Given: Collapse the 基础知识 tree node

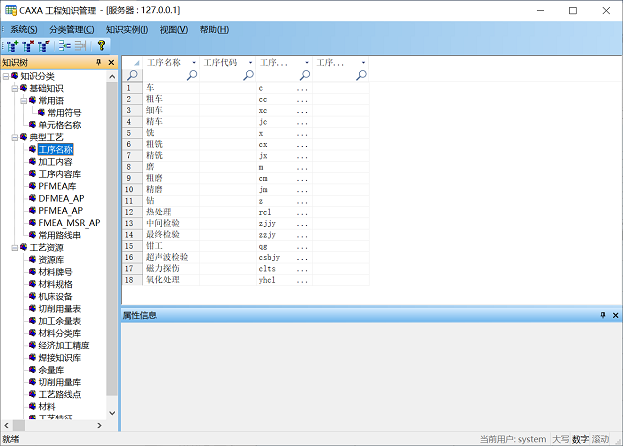Looking at the screenshot, I should [x=15, y=88].
